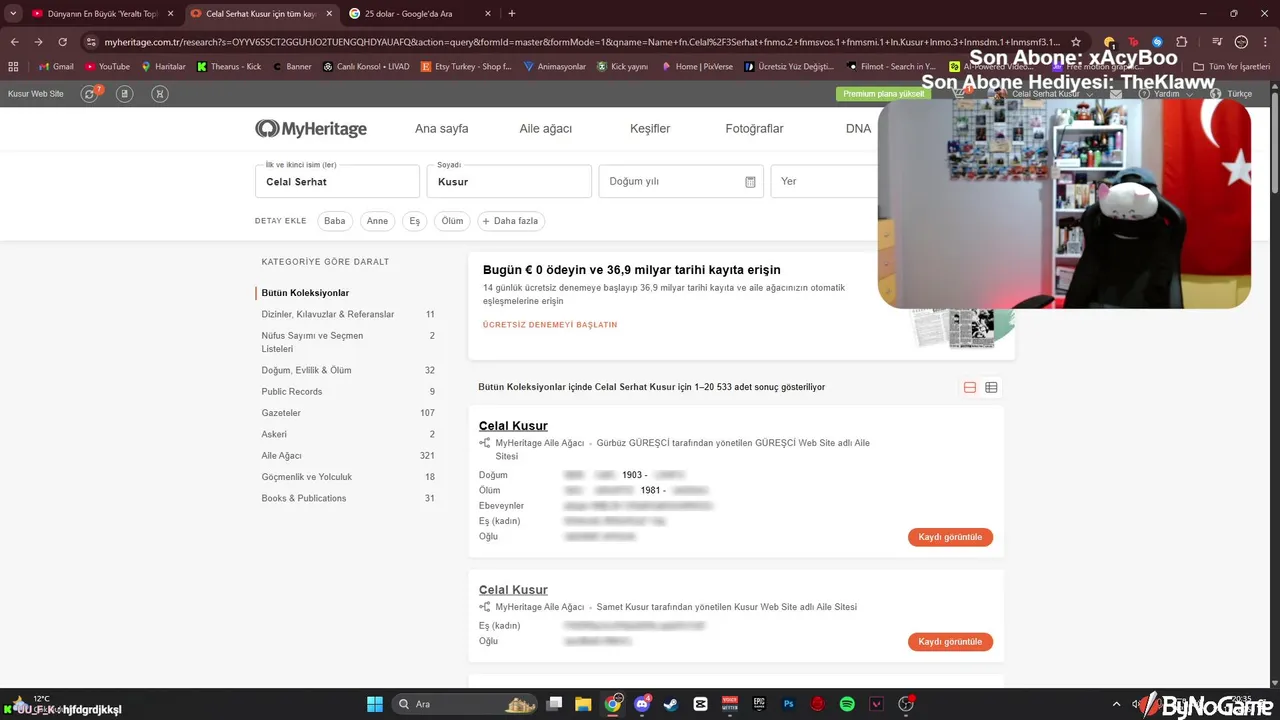This screenshot has height=720, width=1280.
Task: Expand the Türkçe language selector
Action: click(x=1232, y=94)
